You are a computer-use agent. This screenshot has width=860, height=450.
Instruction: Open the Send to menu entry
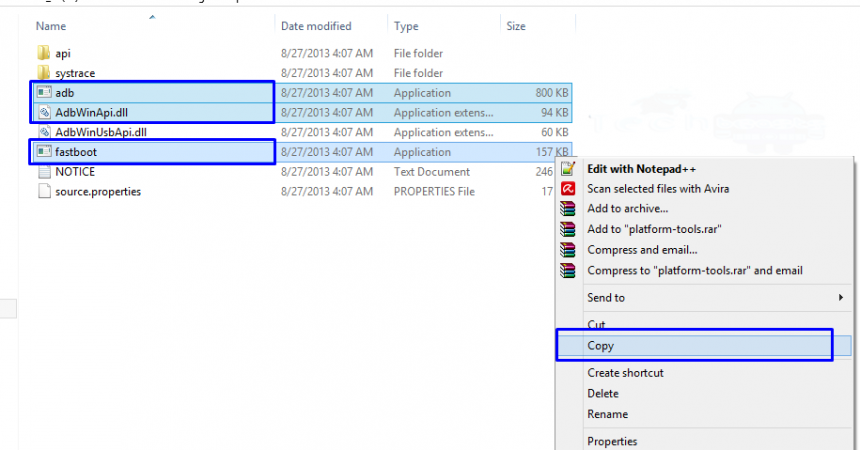[606, 297]
